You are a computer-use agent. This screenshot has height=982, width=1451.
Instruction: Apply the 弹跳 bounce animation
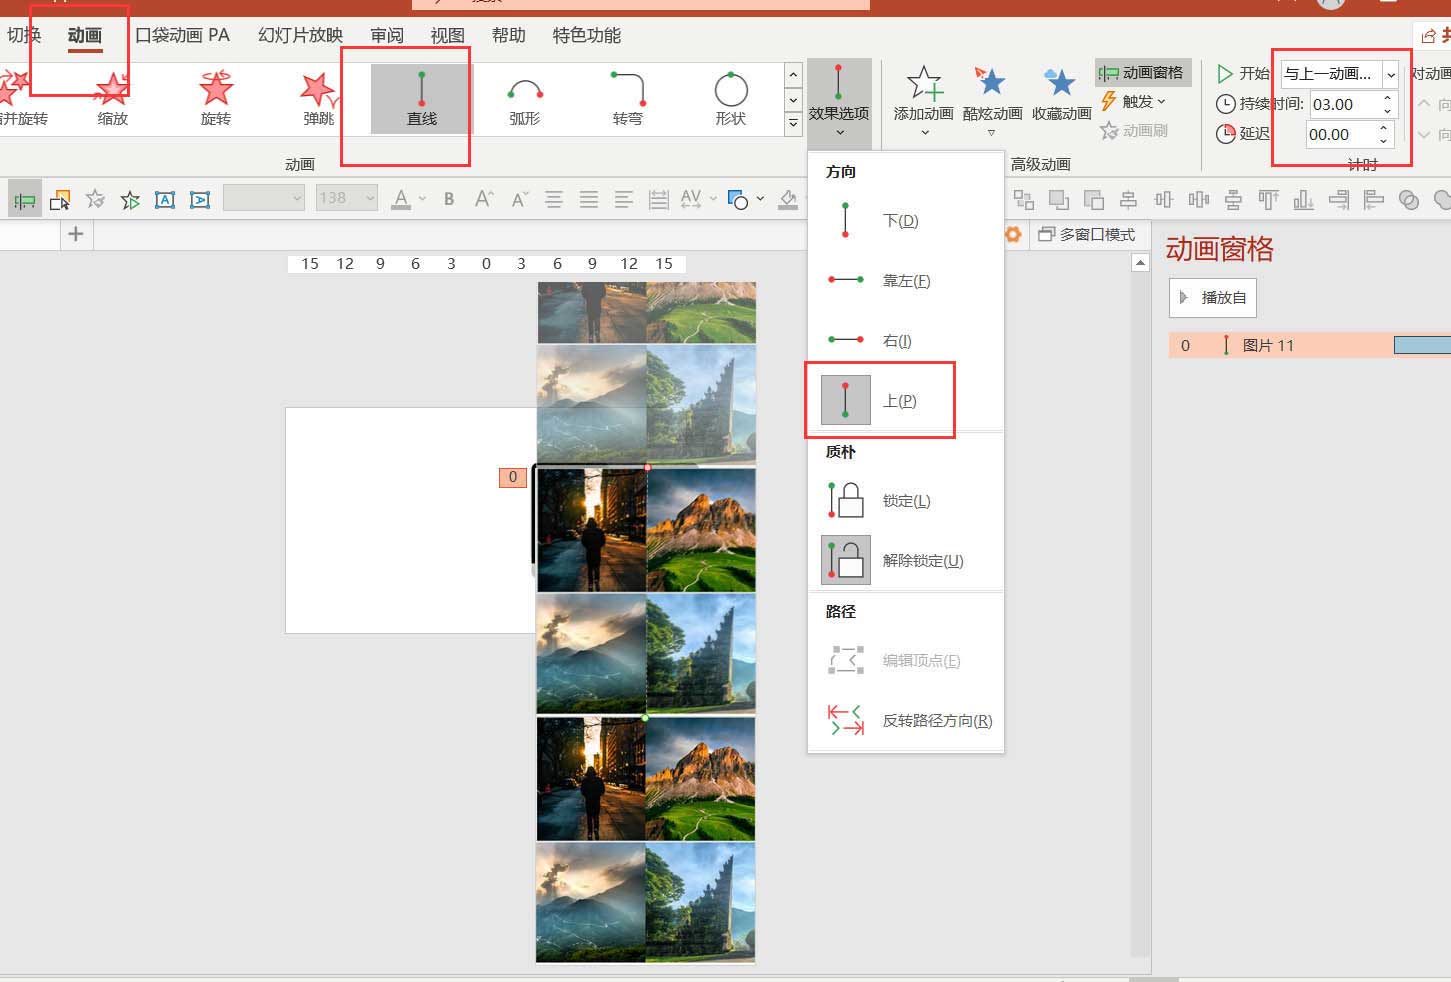[318, 99]
